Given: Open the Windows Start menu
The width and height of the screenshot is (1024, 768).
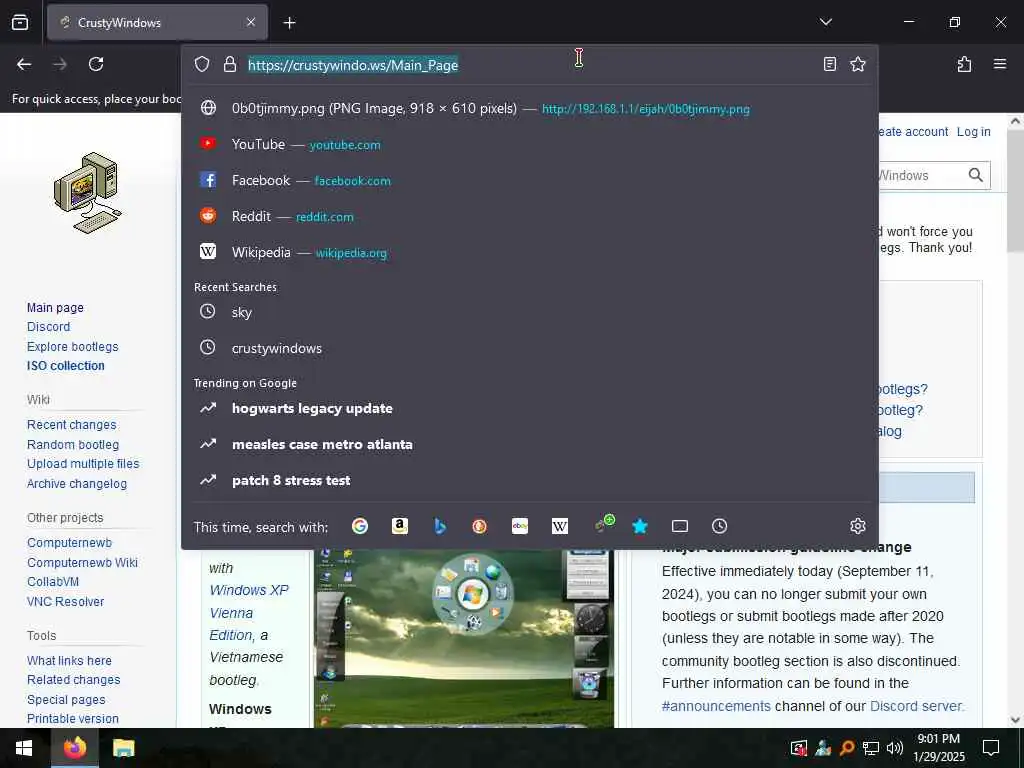Looking at the screenshot, I should 24,748.
